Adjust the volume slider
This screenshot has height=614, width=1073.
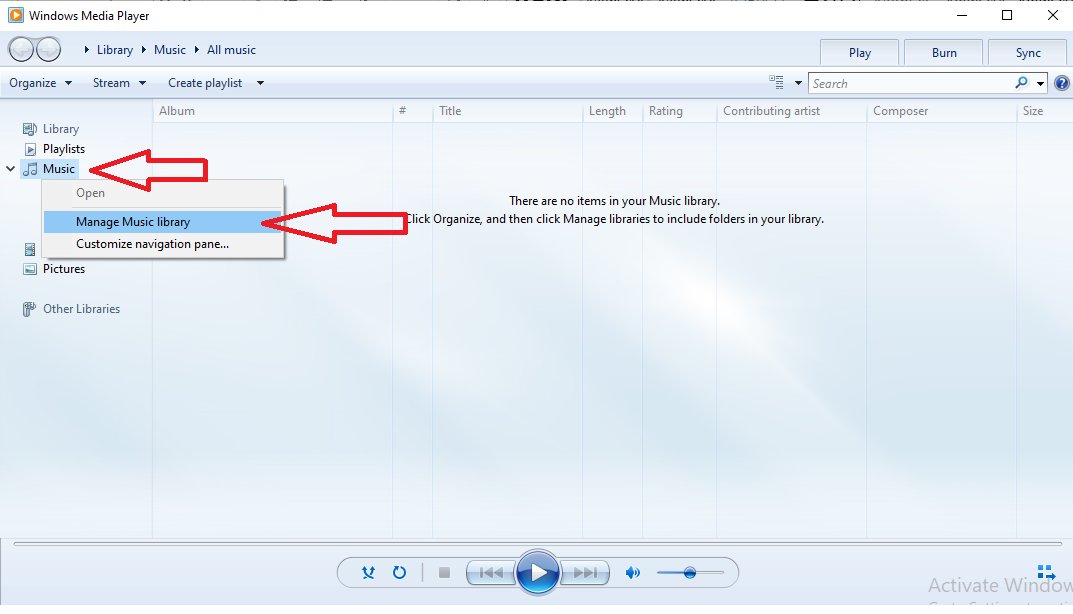[x=690, y=573]
